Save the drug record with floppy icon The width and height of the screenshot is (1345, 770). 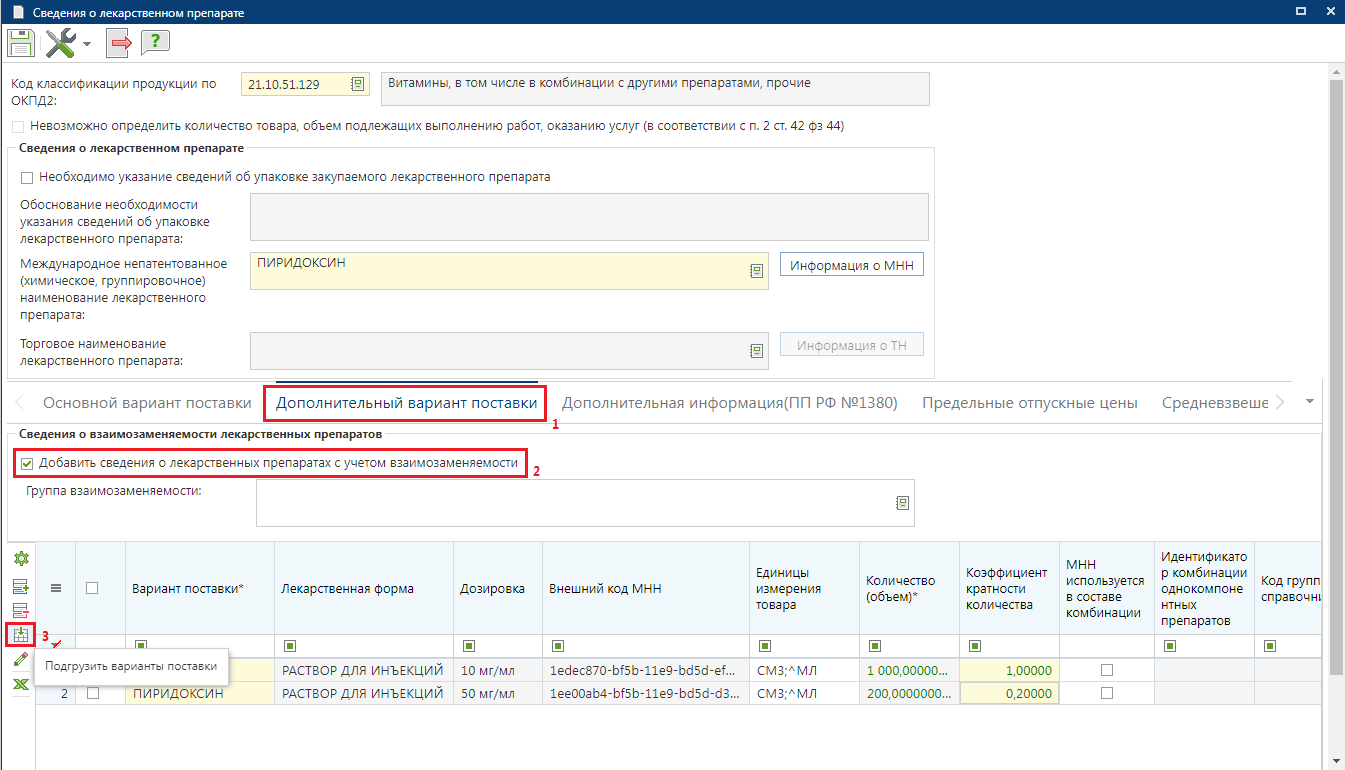point(21,43)
